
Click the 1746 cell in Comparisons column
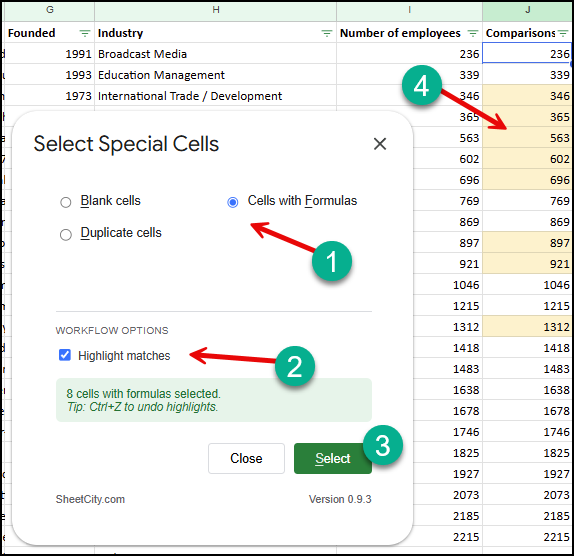(527, 432)
